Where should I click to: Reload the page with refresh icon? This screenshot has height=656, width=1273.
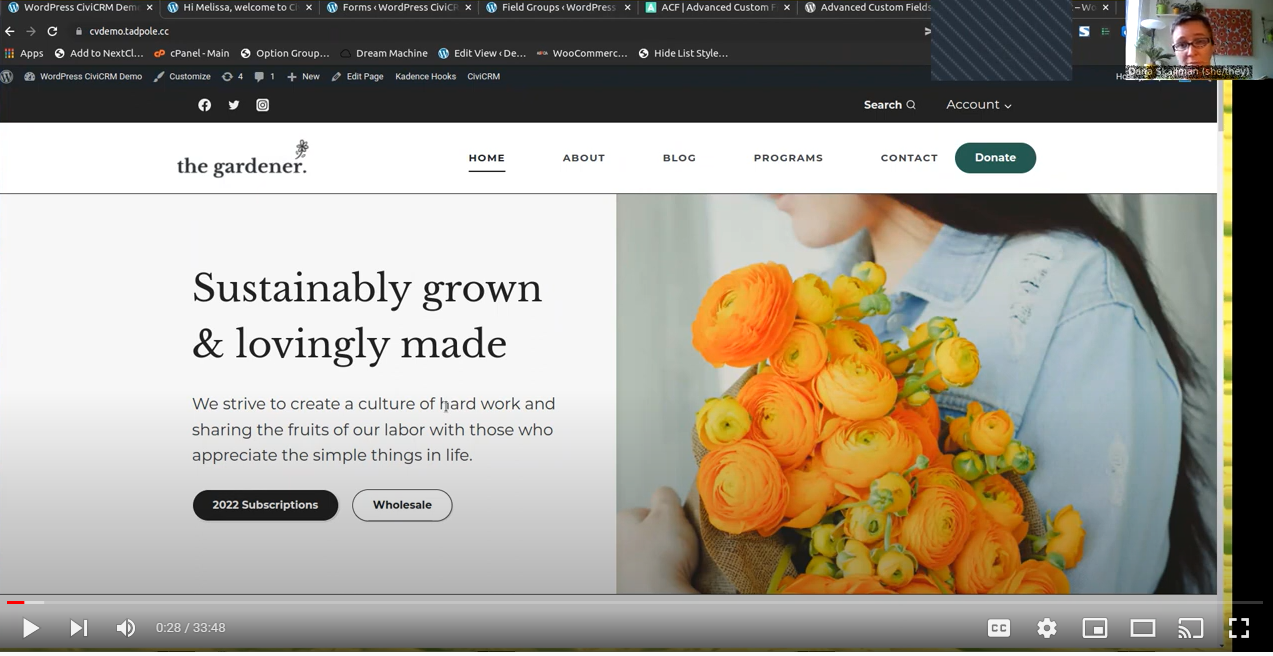52,31
